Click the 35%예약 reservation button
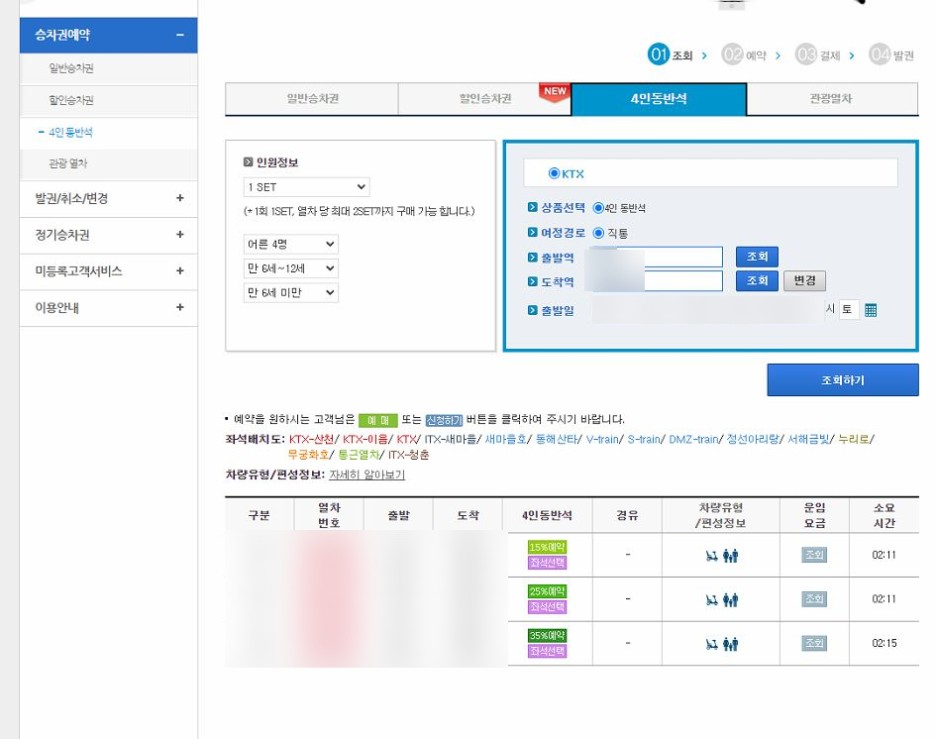This screenshot has width=936, height=739. 547,636
